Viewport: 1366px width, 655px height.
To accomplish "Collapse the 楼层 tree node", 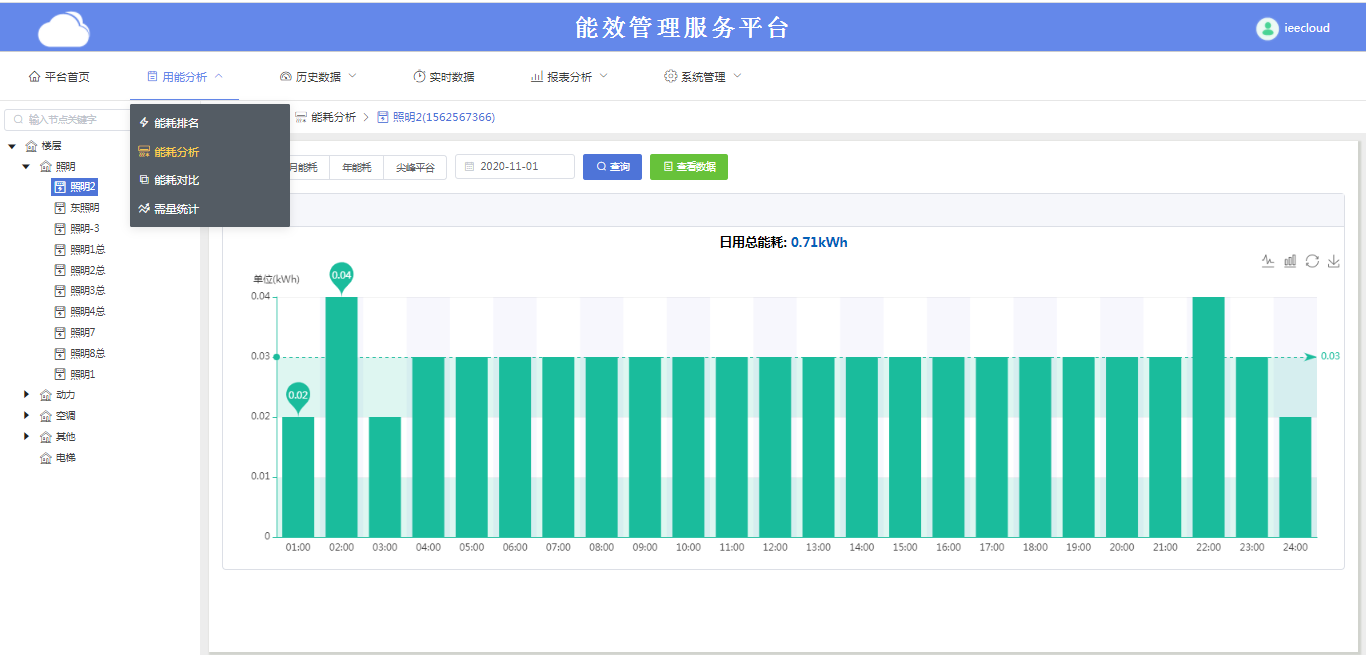I will click(x=12, y=146).
